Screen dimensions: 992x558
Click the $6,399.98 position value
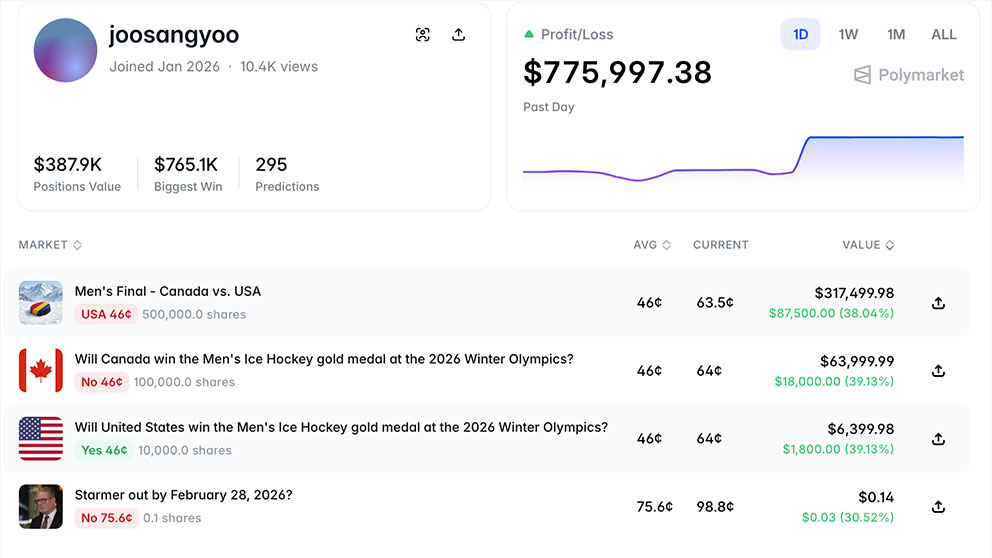click(861, 429)
